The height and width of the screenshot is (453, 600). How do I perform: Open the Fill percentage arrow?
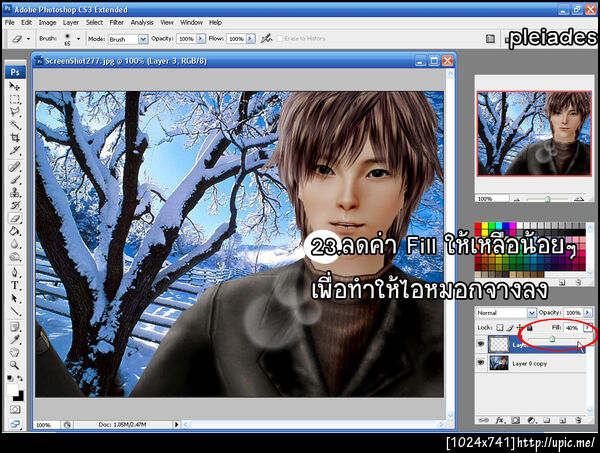pos(587,328)
